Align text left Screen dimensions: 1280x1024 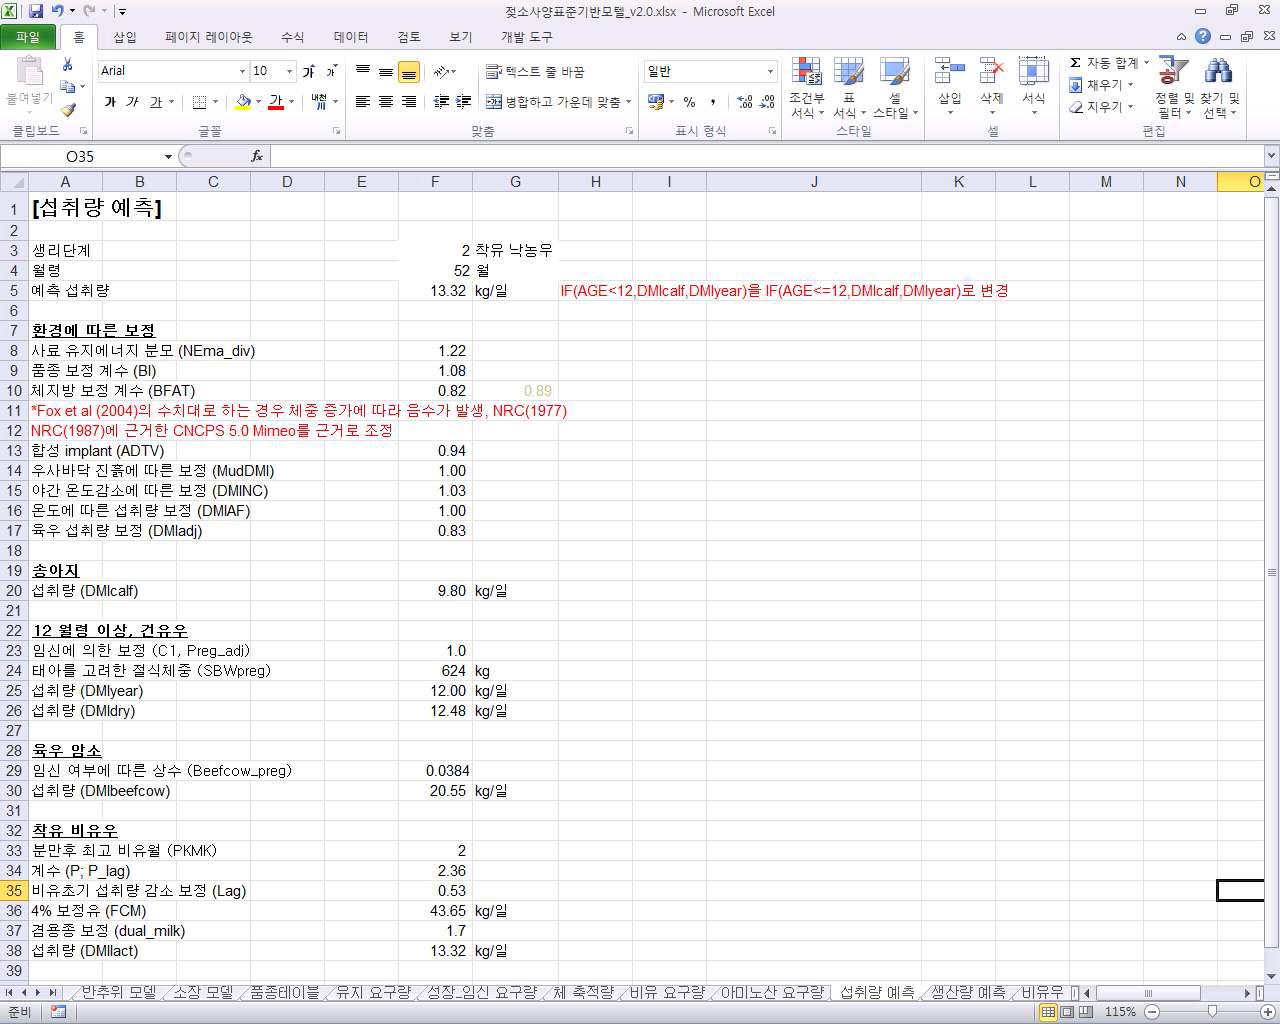click(363, 102)
